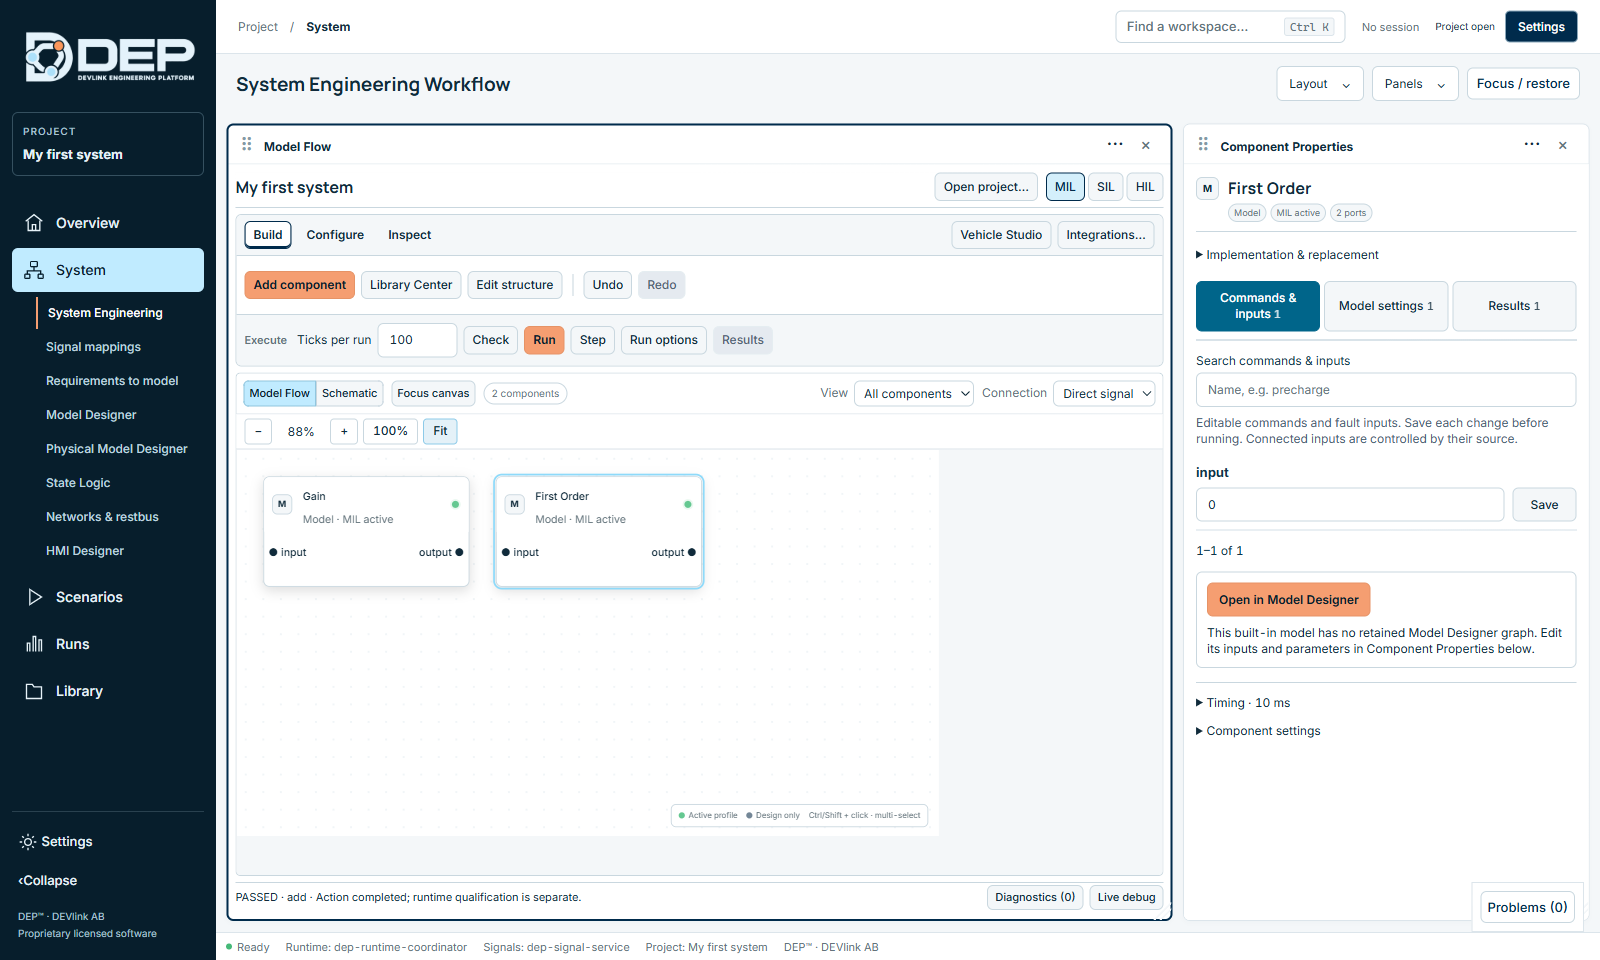1600x960 pixels.
Task: Select MIL execution mode
Action: [x=1065, y=187]
